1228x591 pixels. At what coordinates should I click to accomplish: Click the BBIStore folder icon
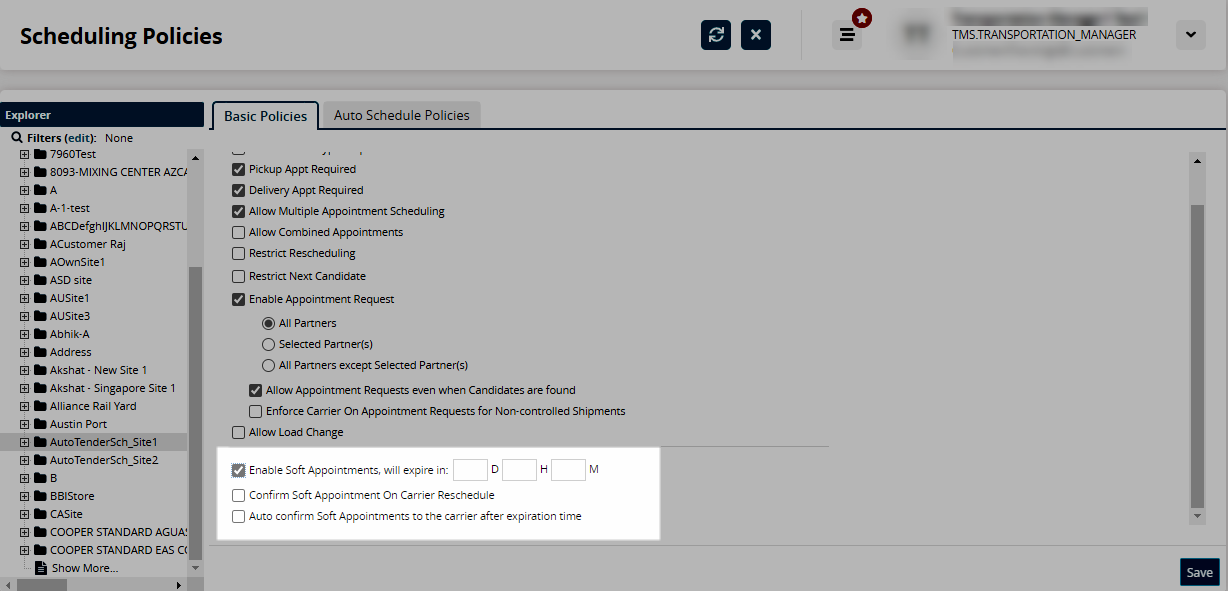click(x=40, y=496)
